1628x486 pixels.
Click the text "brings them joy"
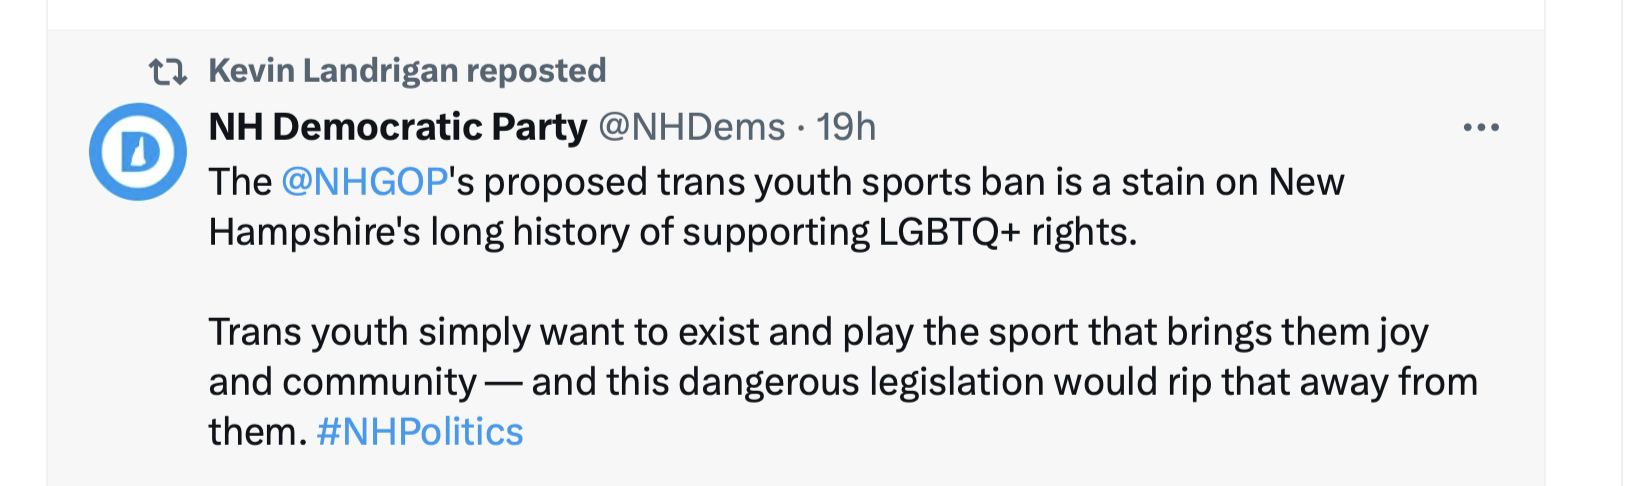(x=1295, y=332)
